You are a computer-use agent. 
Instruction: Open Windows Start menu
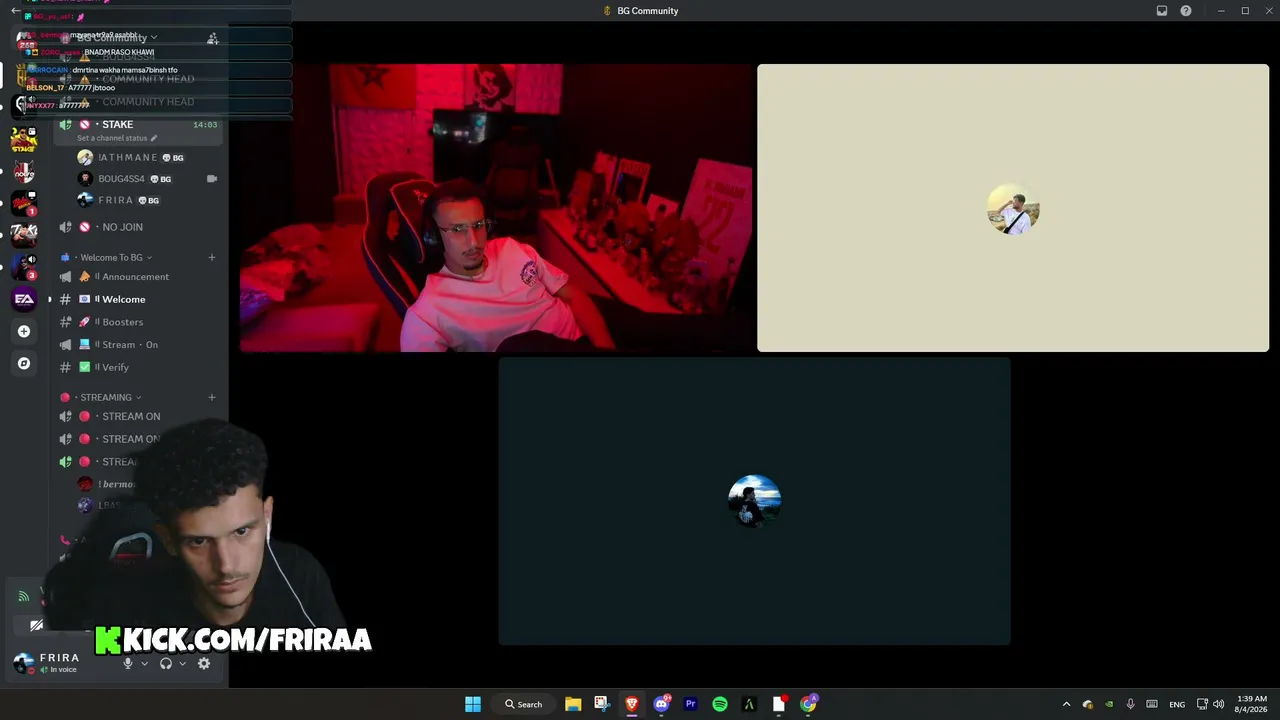tap(473, 704)
